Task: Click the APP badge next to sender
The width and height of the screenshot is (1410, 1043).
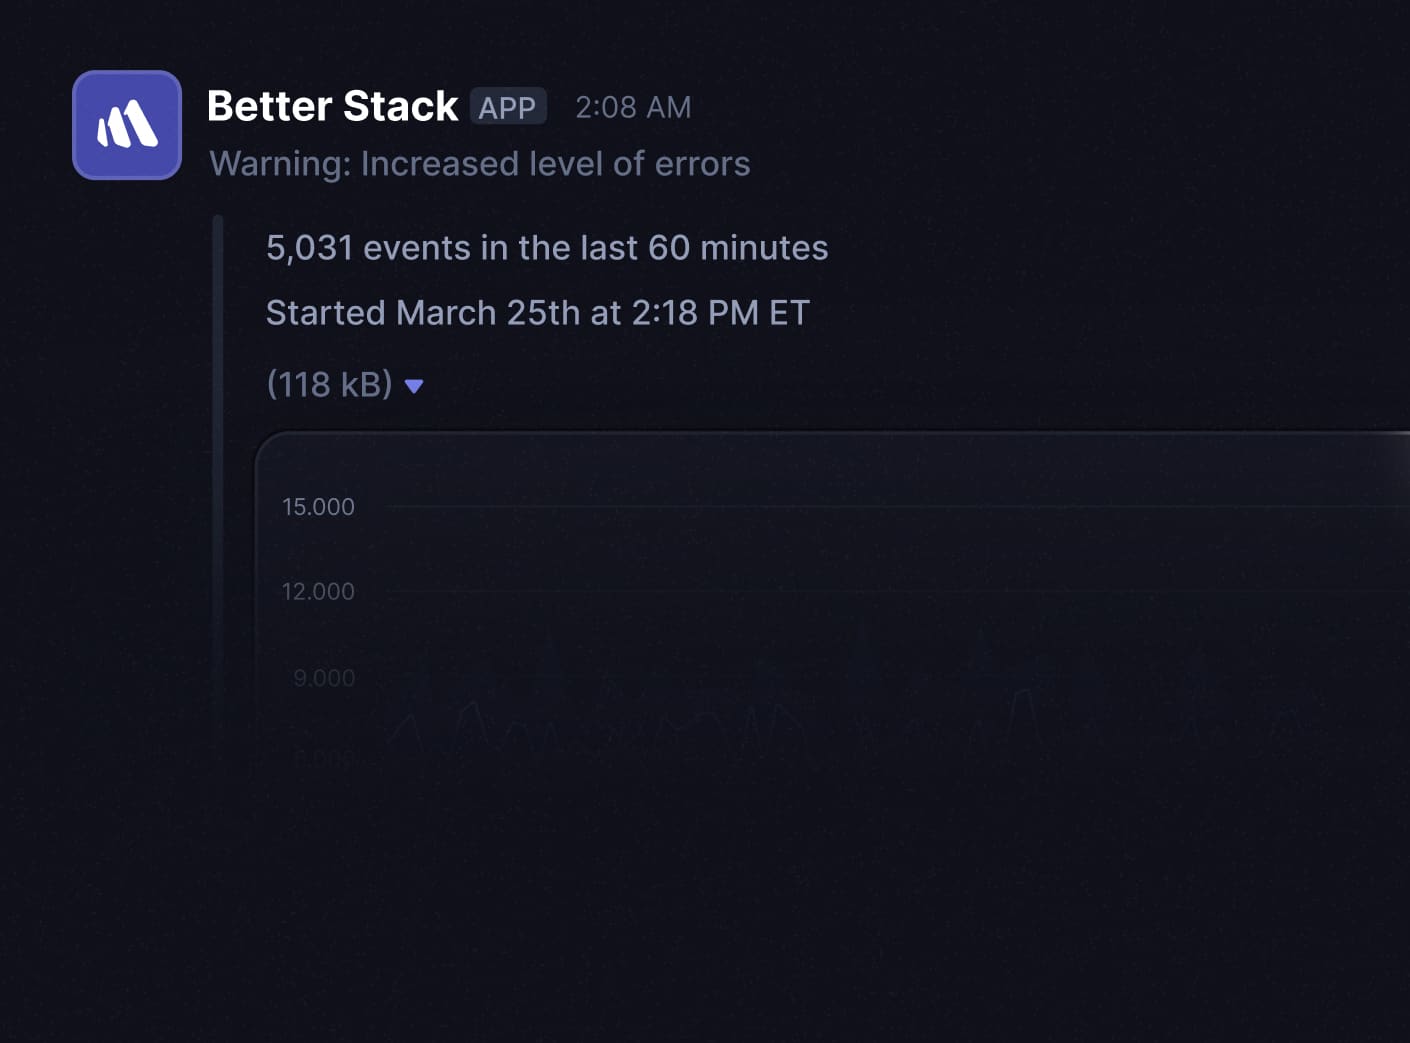Action: (x=507, y=107)
